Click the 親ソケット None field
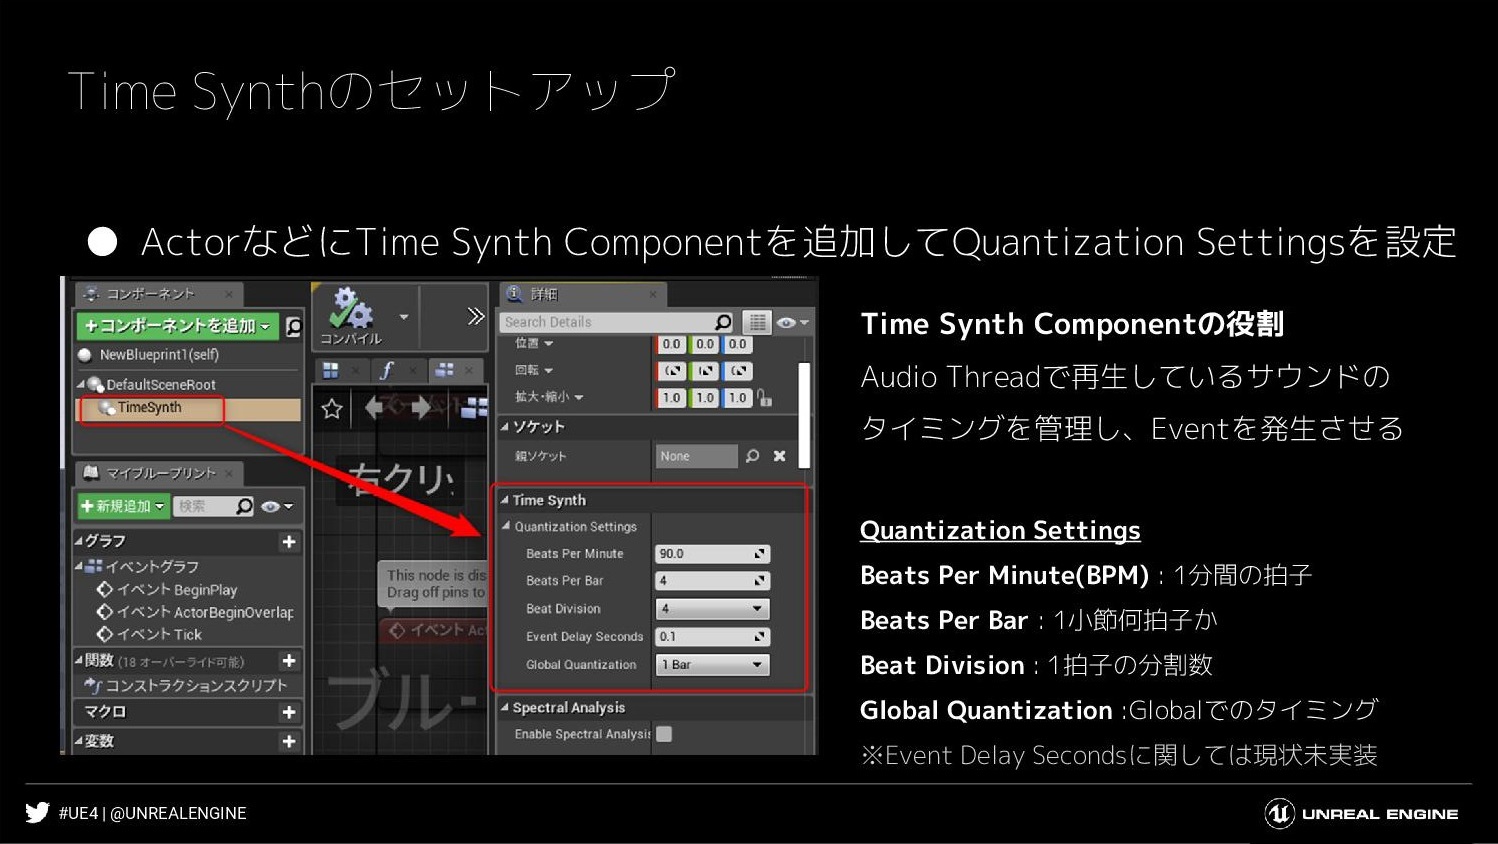The image size is (1498, 844). (697, 456)
